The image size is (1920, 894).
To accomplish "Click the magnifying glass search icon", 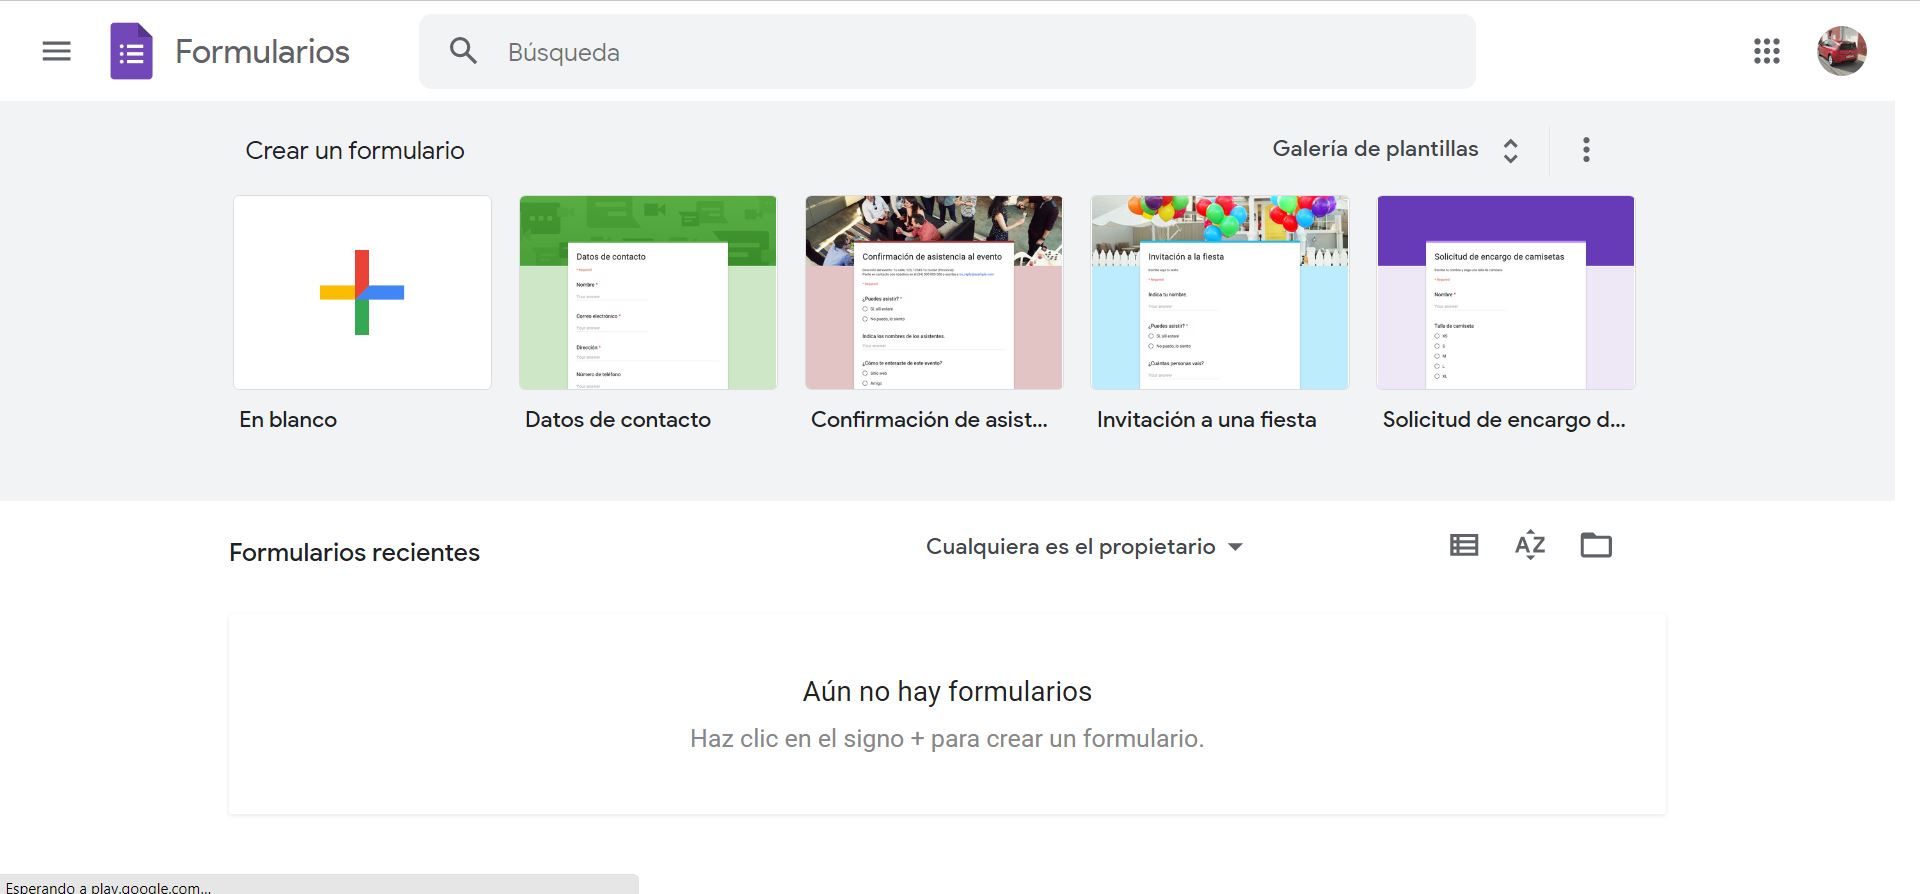I will pyautogui.click(x=463, y=51).
